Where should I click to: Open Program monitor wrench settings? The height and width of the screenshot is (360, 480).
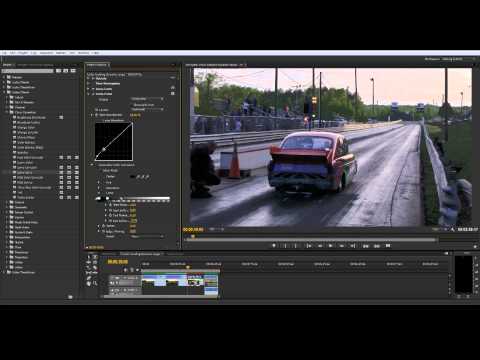[x=452, y=229]
